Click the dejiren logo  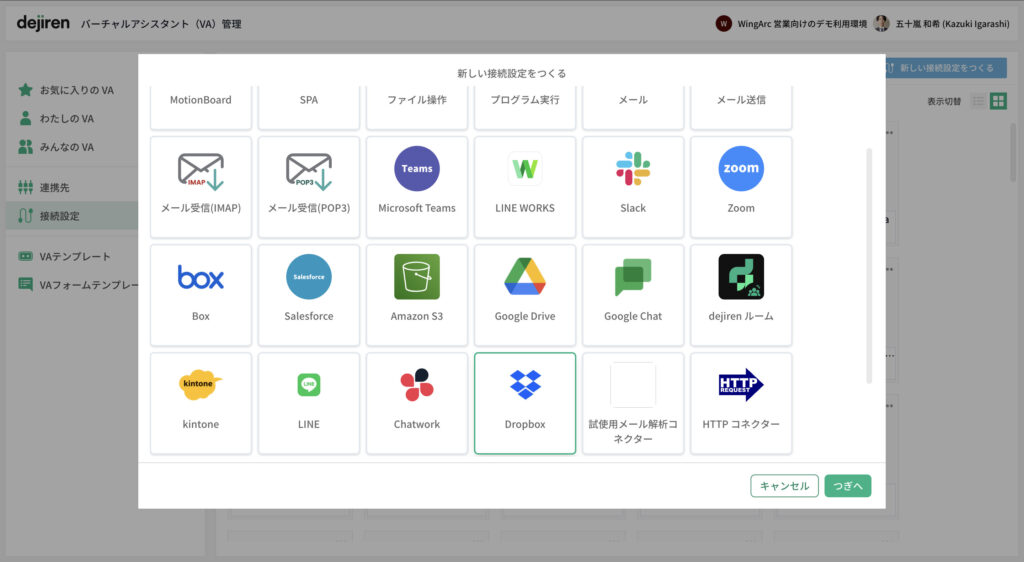(43, 23)
